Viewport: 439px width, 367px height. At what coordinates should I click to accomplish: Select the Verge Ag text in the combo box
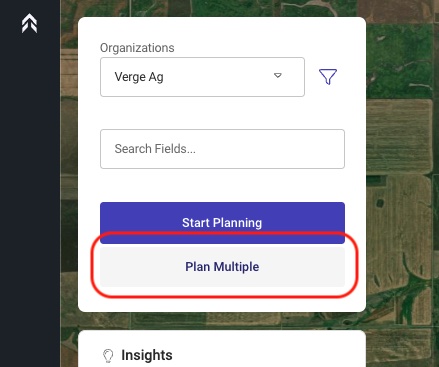tap(139, 77)
